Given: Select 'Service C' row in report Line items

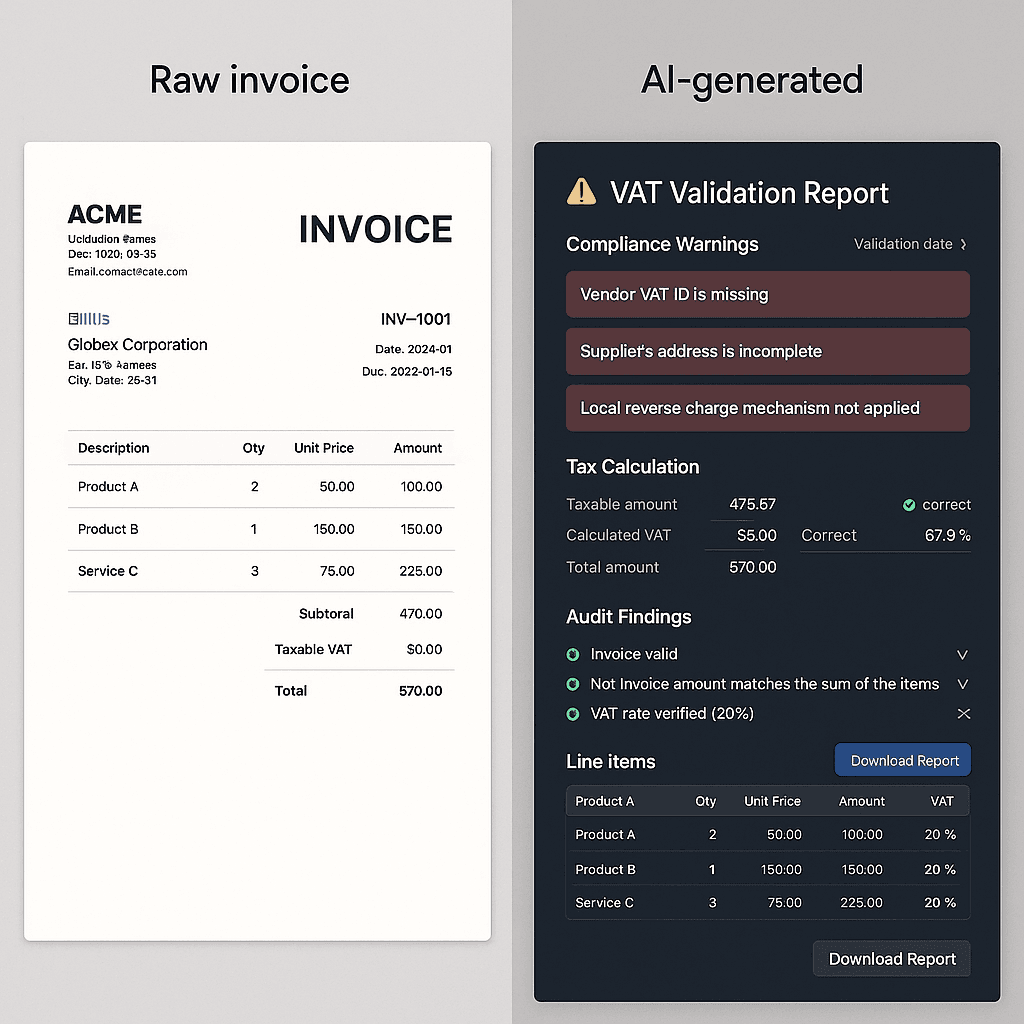Looking at the screenshot, I should (767, 903).
